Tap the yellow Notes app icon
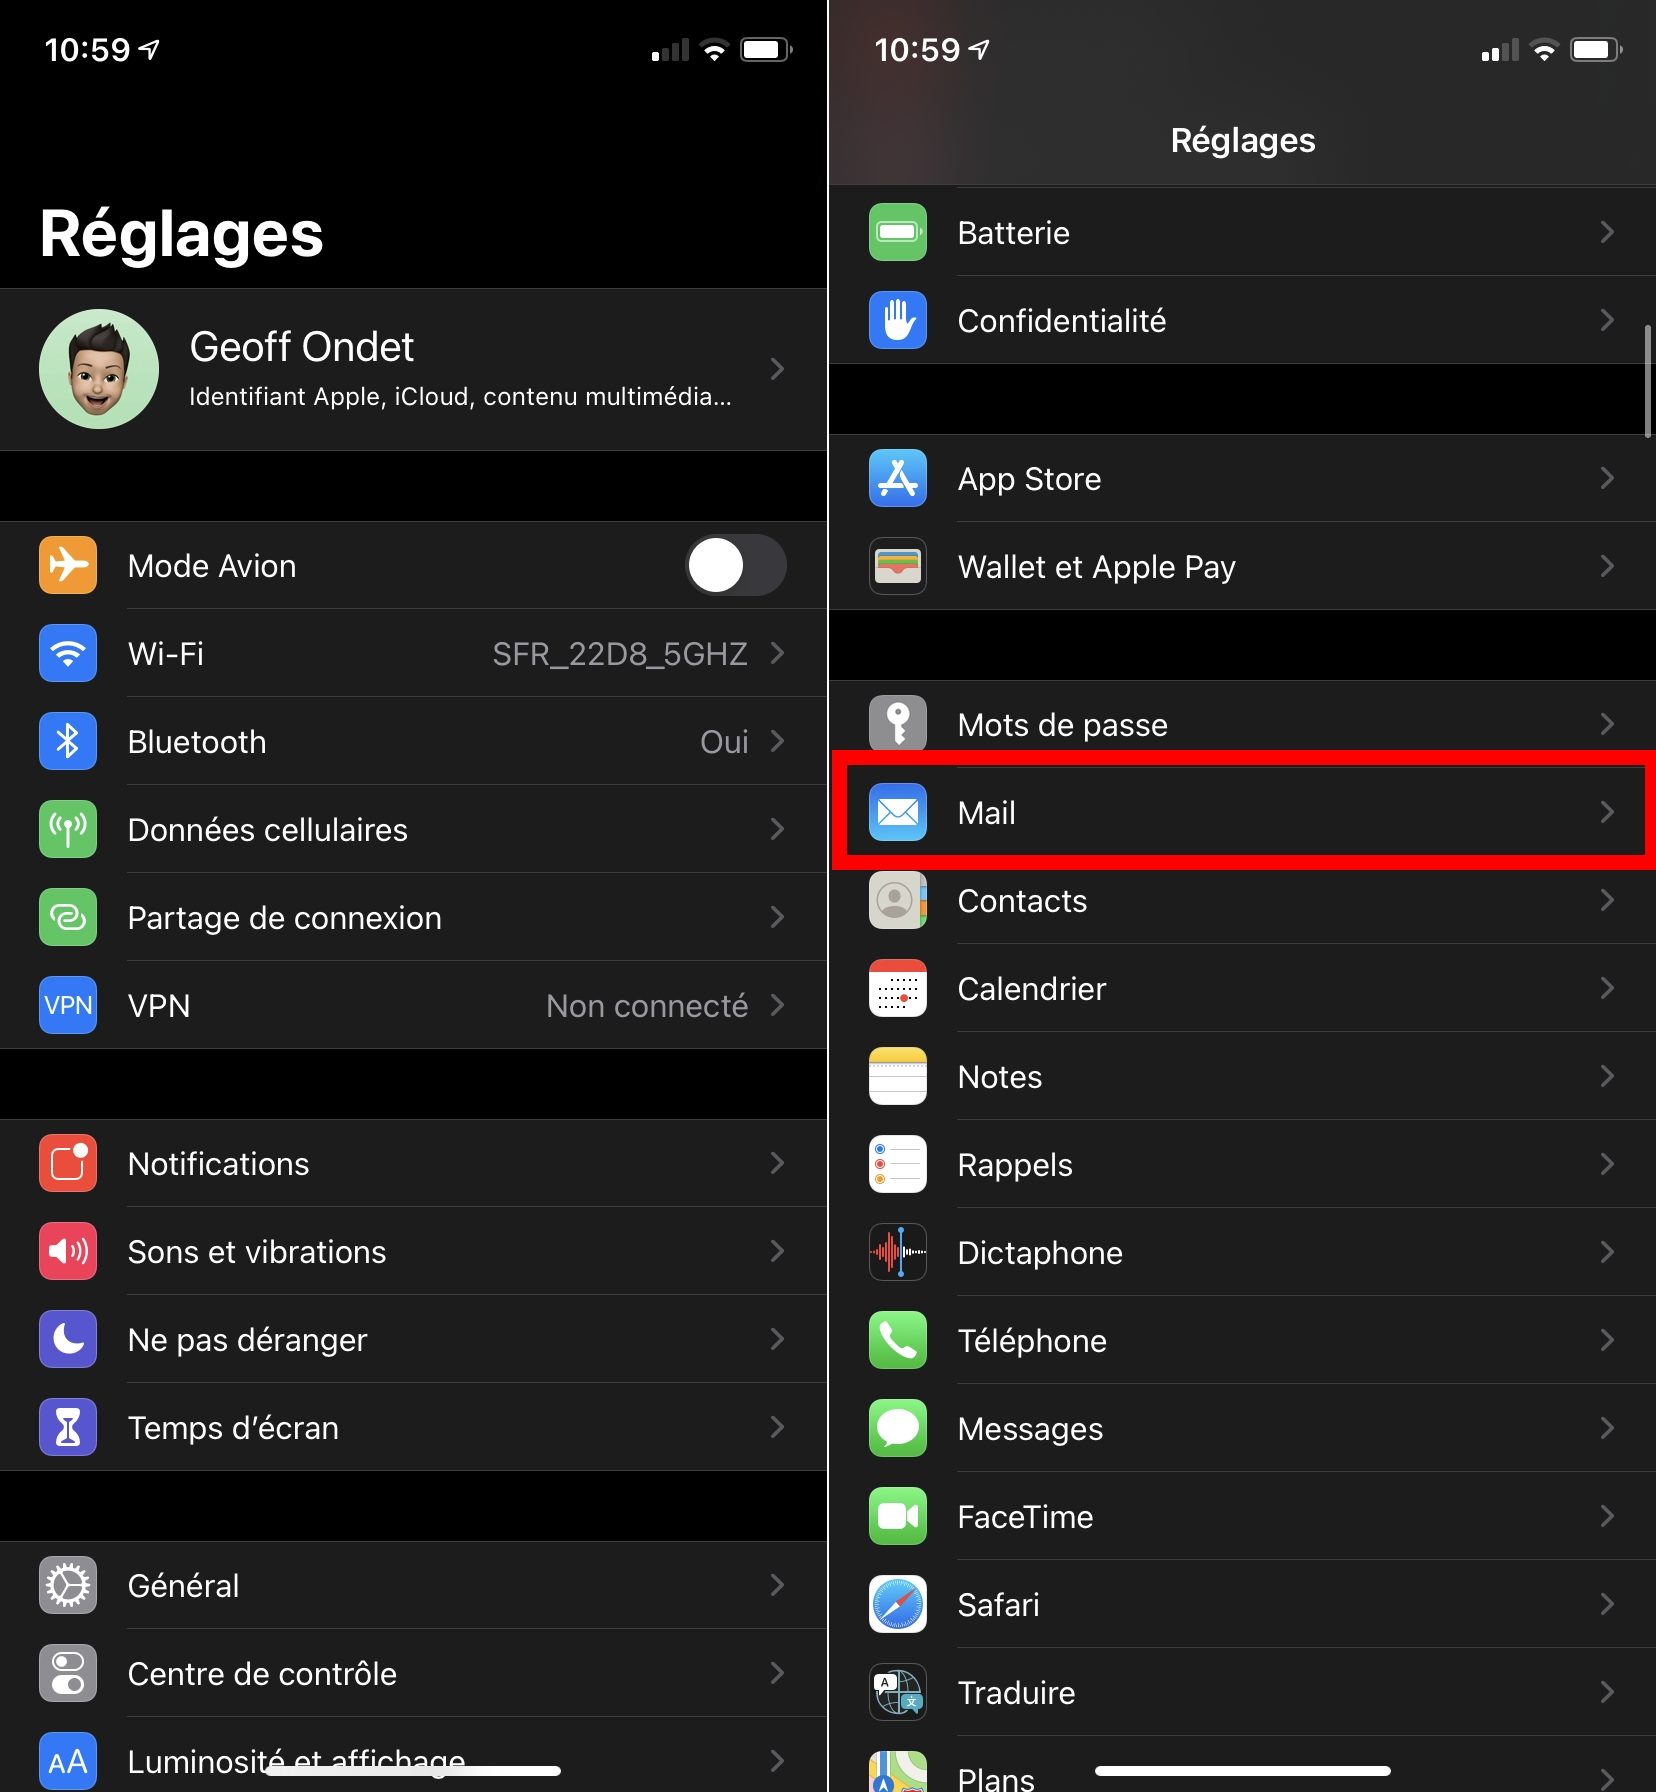Screen dimensions: 1656x1792 coord(898,1076)
